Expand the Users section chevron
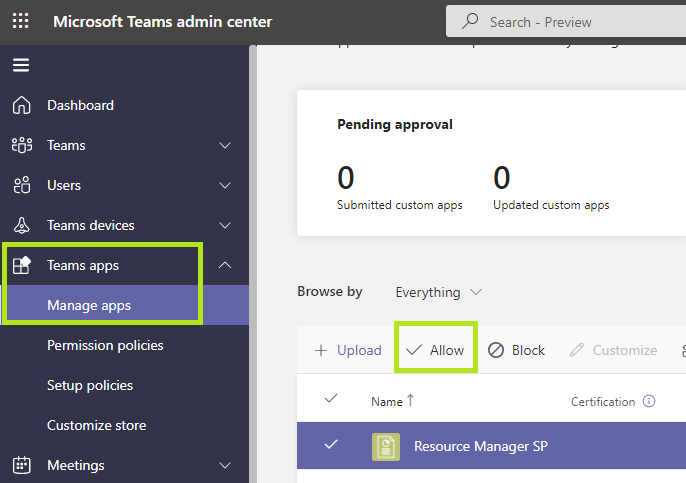686x483 pixels. tap(225, 185)
